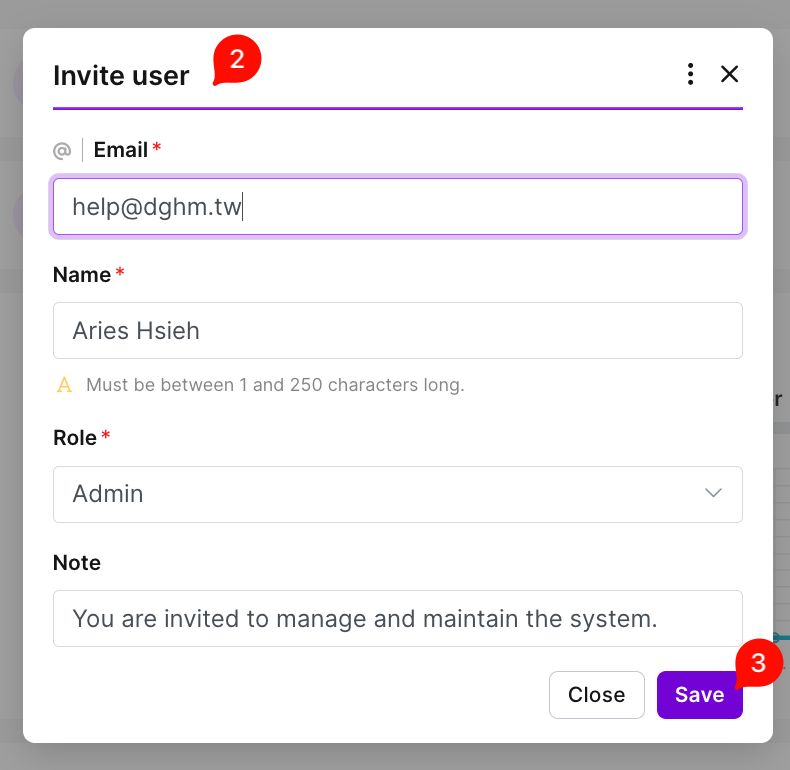The height and width of the screenshot is (770, 790).
Task: Click the red annotation bubble numbered 3
Action: pos(758,664)
